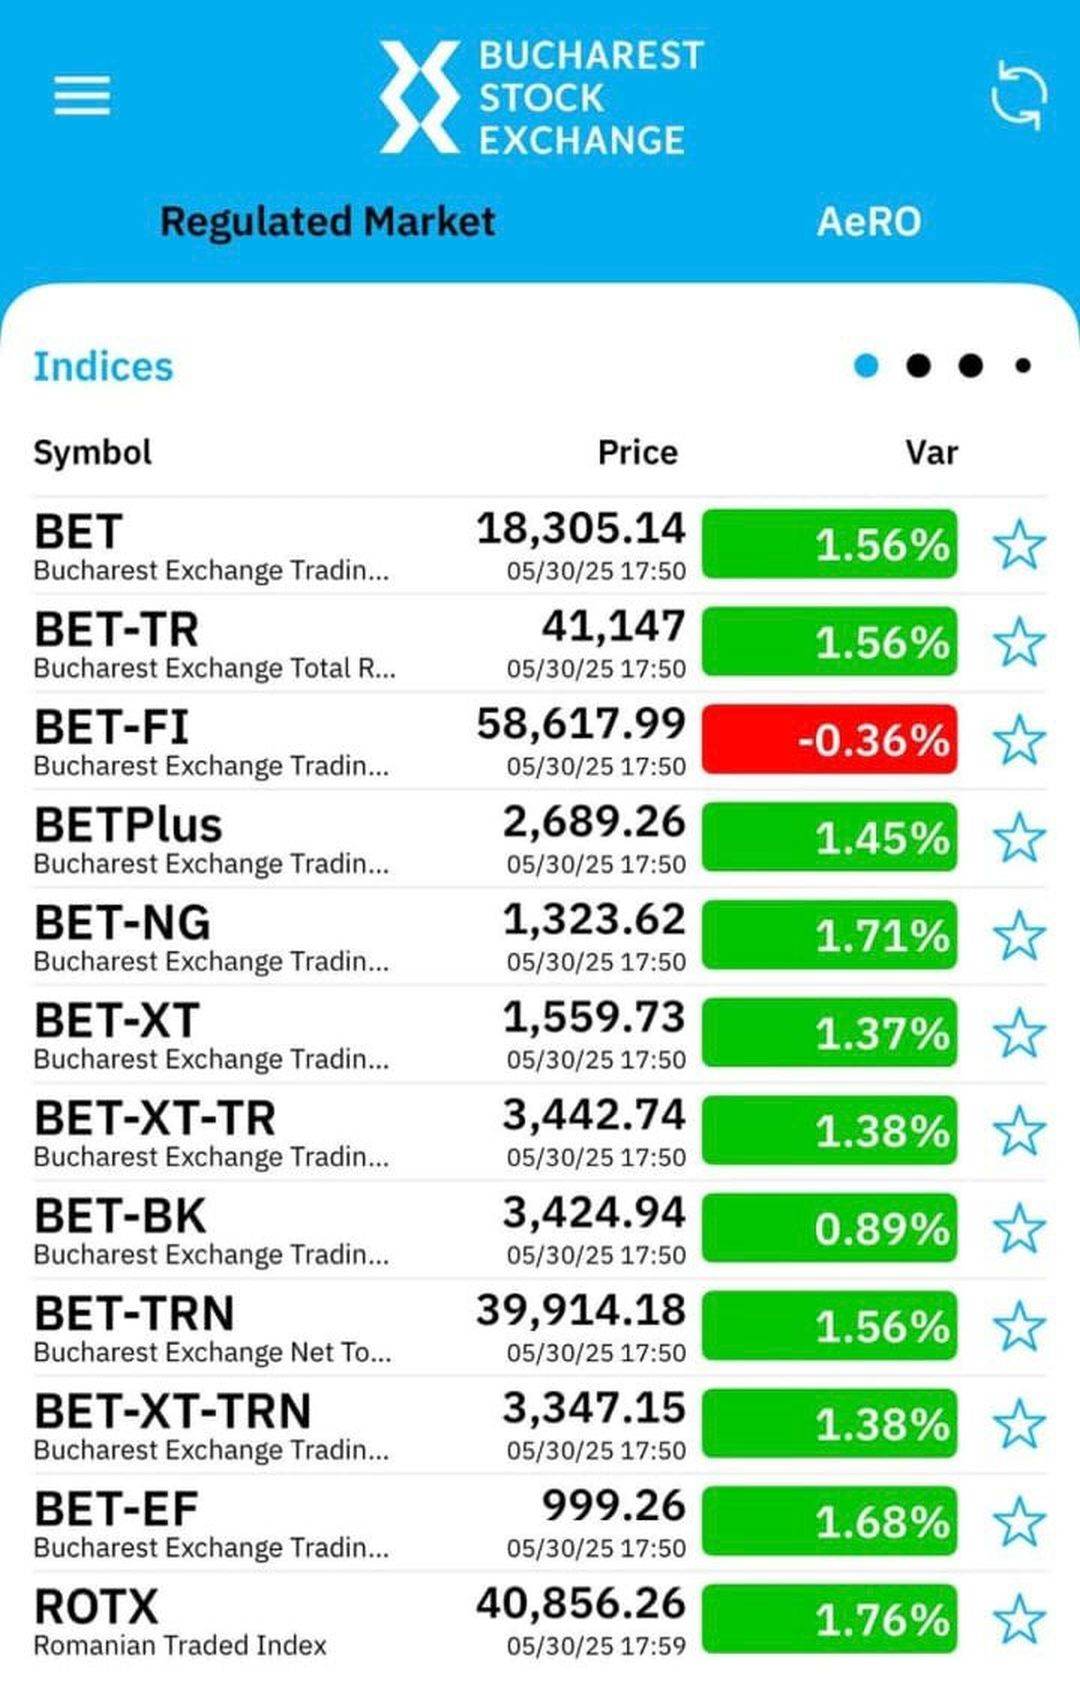Star the BET-NG index
Image resolution: width=1080 pixels, height=1703 pixels.
tap(1019, 936)
